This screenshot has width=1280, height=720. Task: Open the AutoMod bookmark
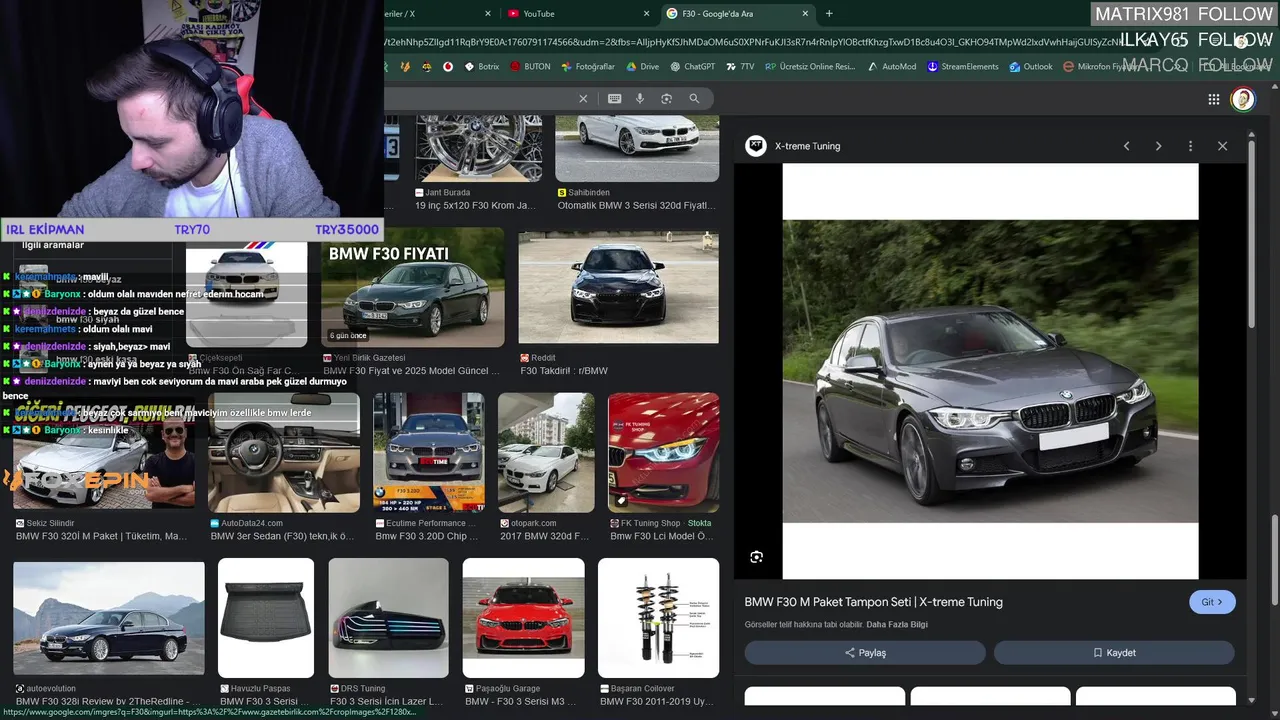click(892, 67)
